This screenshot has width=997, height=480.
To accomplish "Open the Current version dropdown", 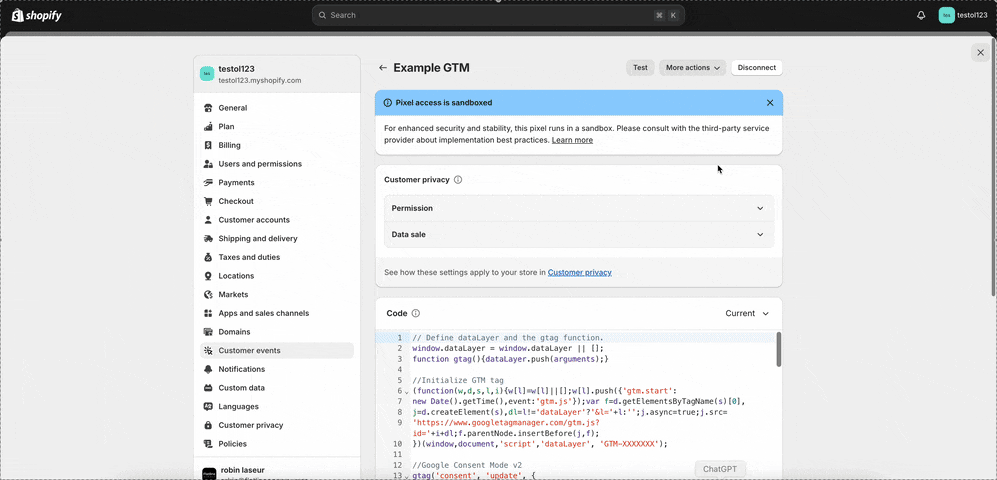I will click(x=747, y=313).
